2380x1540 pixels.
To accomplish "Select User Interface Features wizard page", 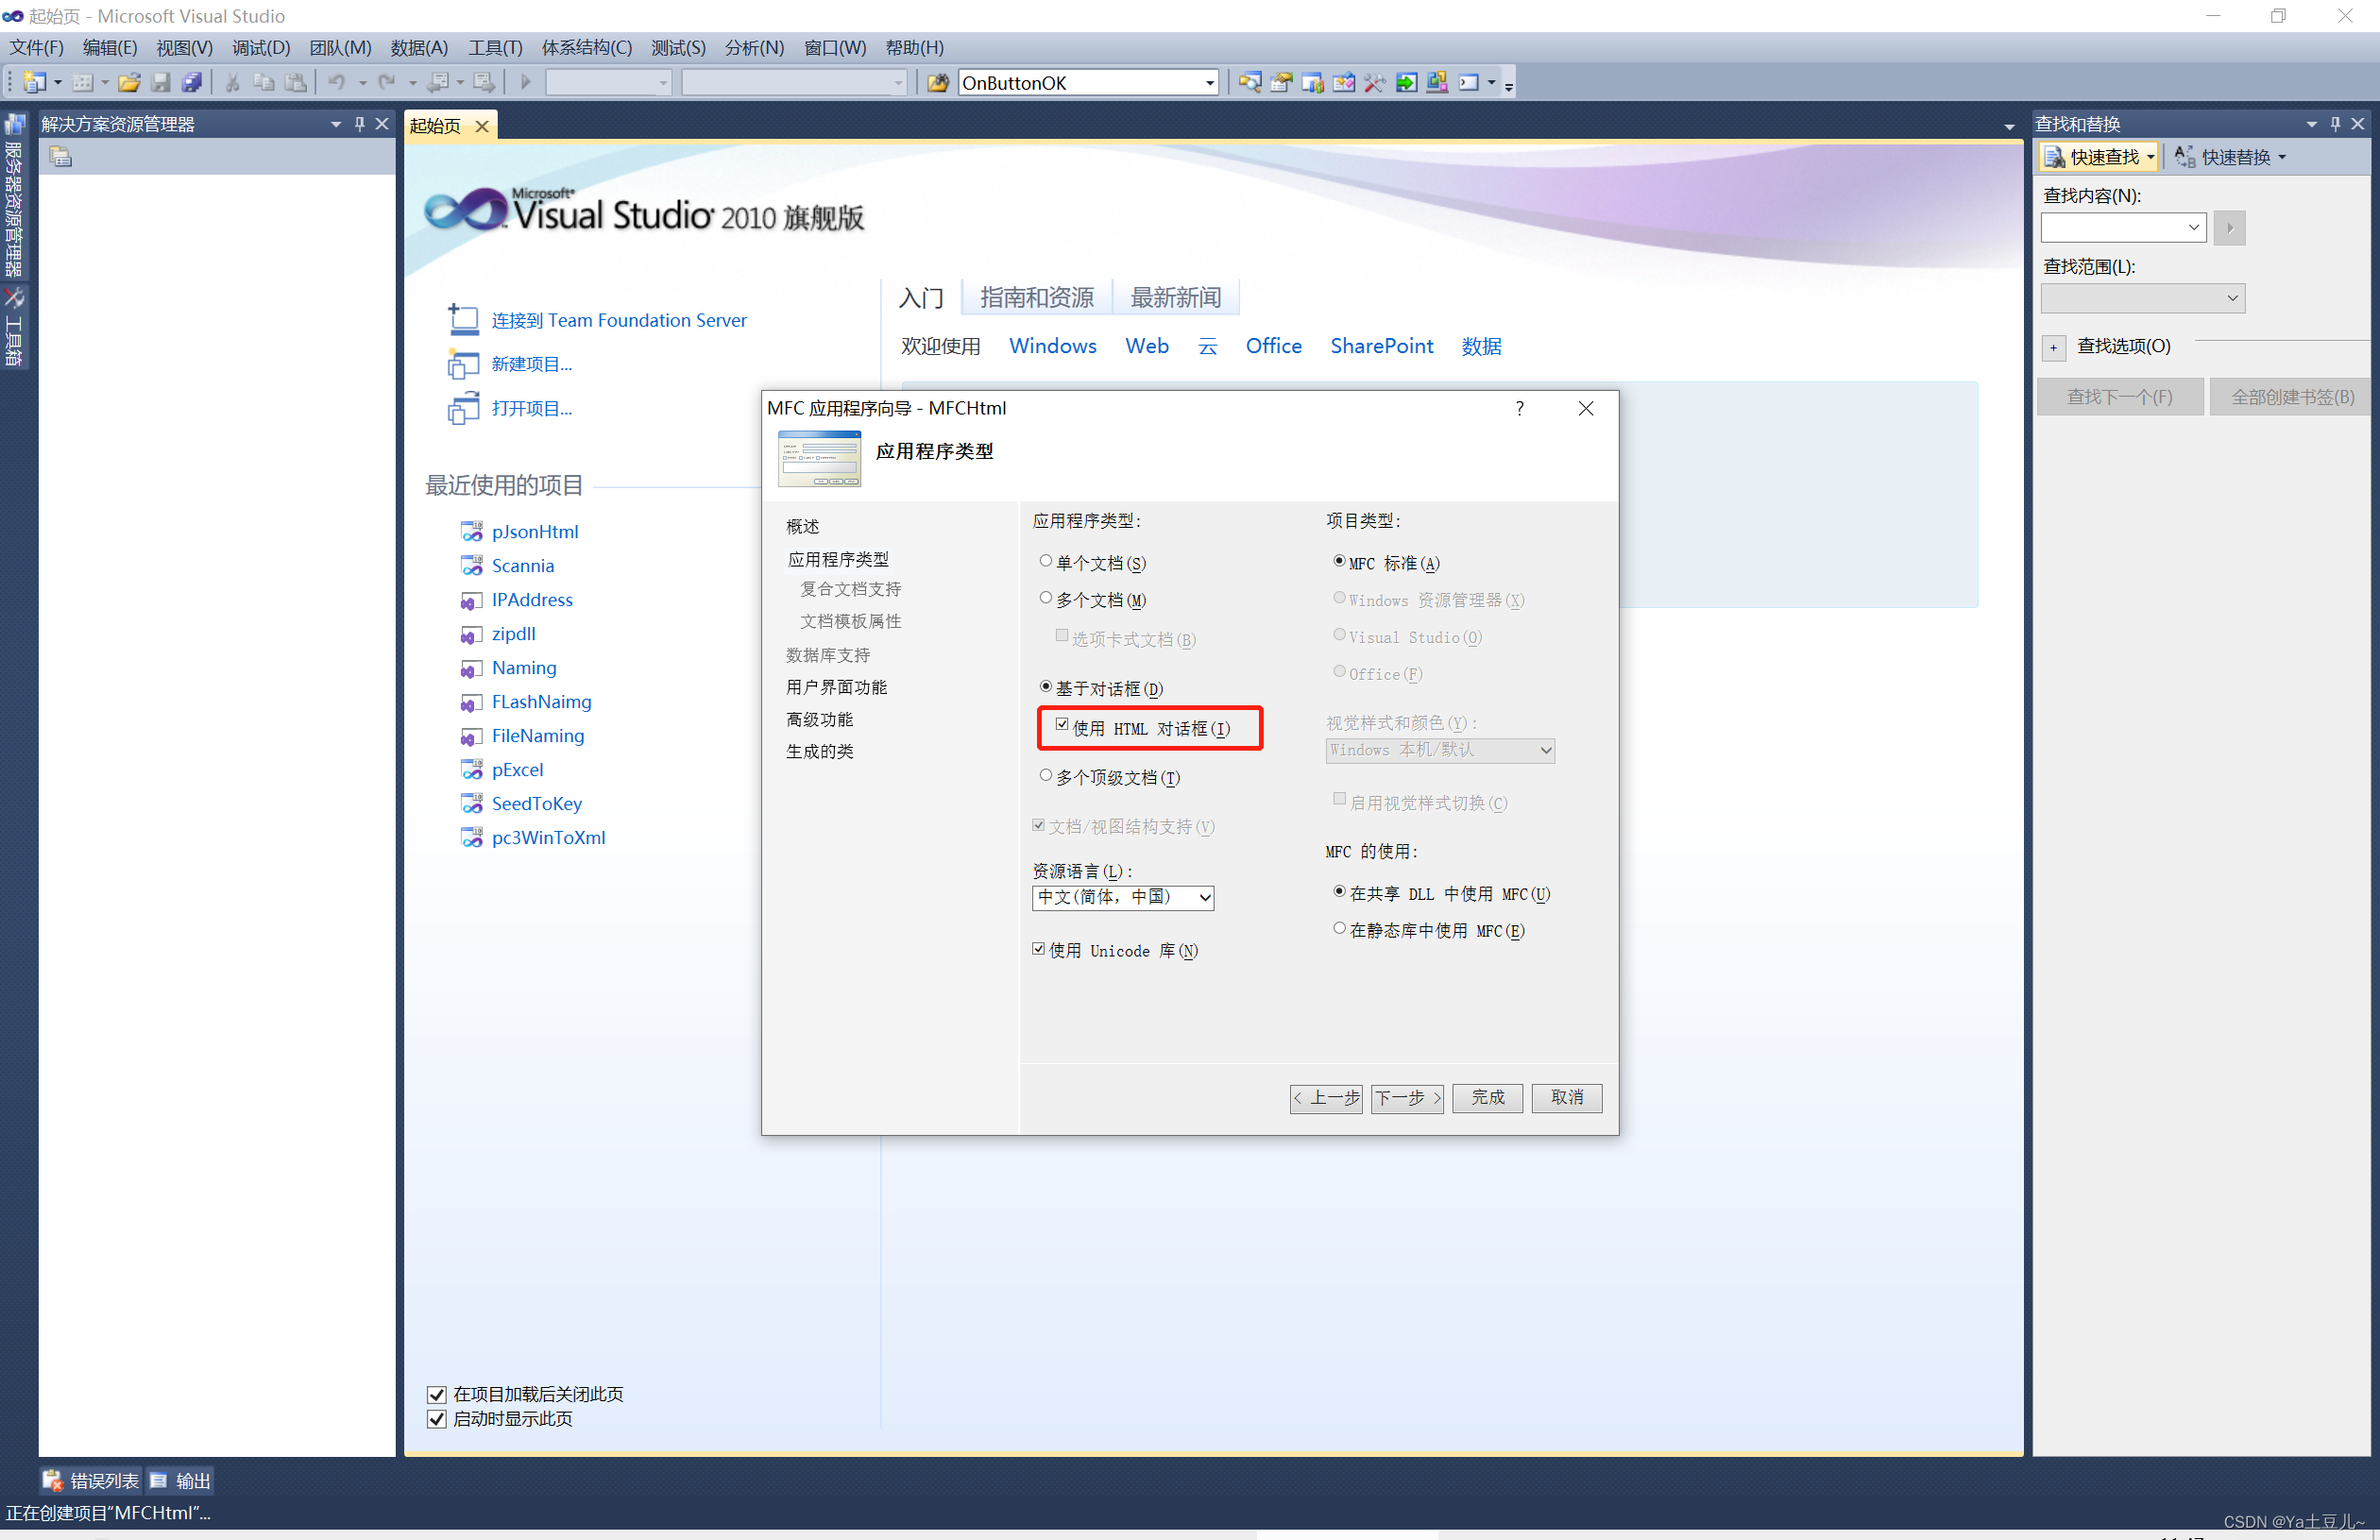I will pyautogui.click(x=836, y=687).
